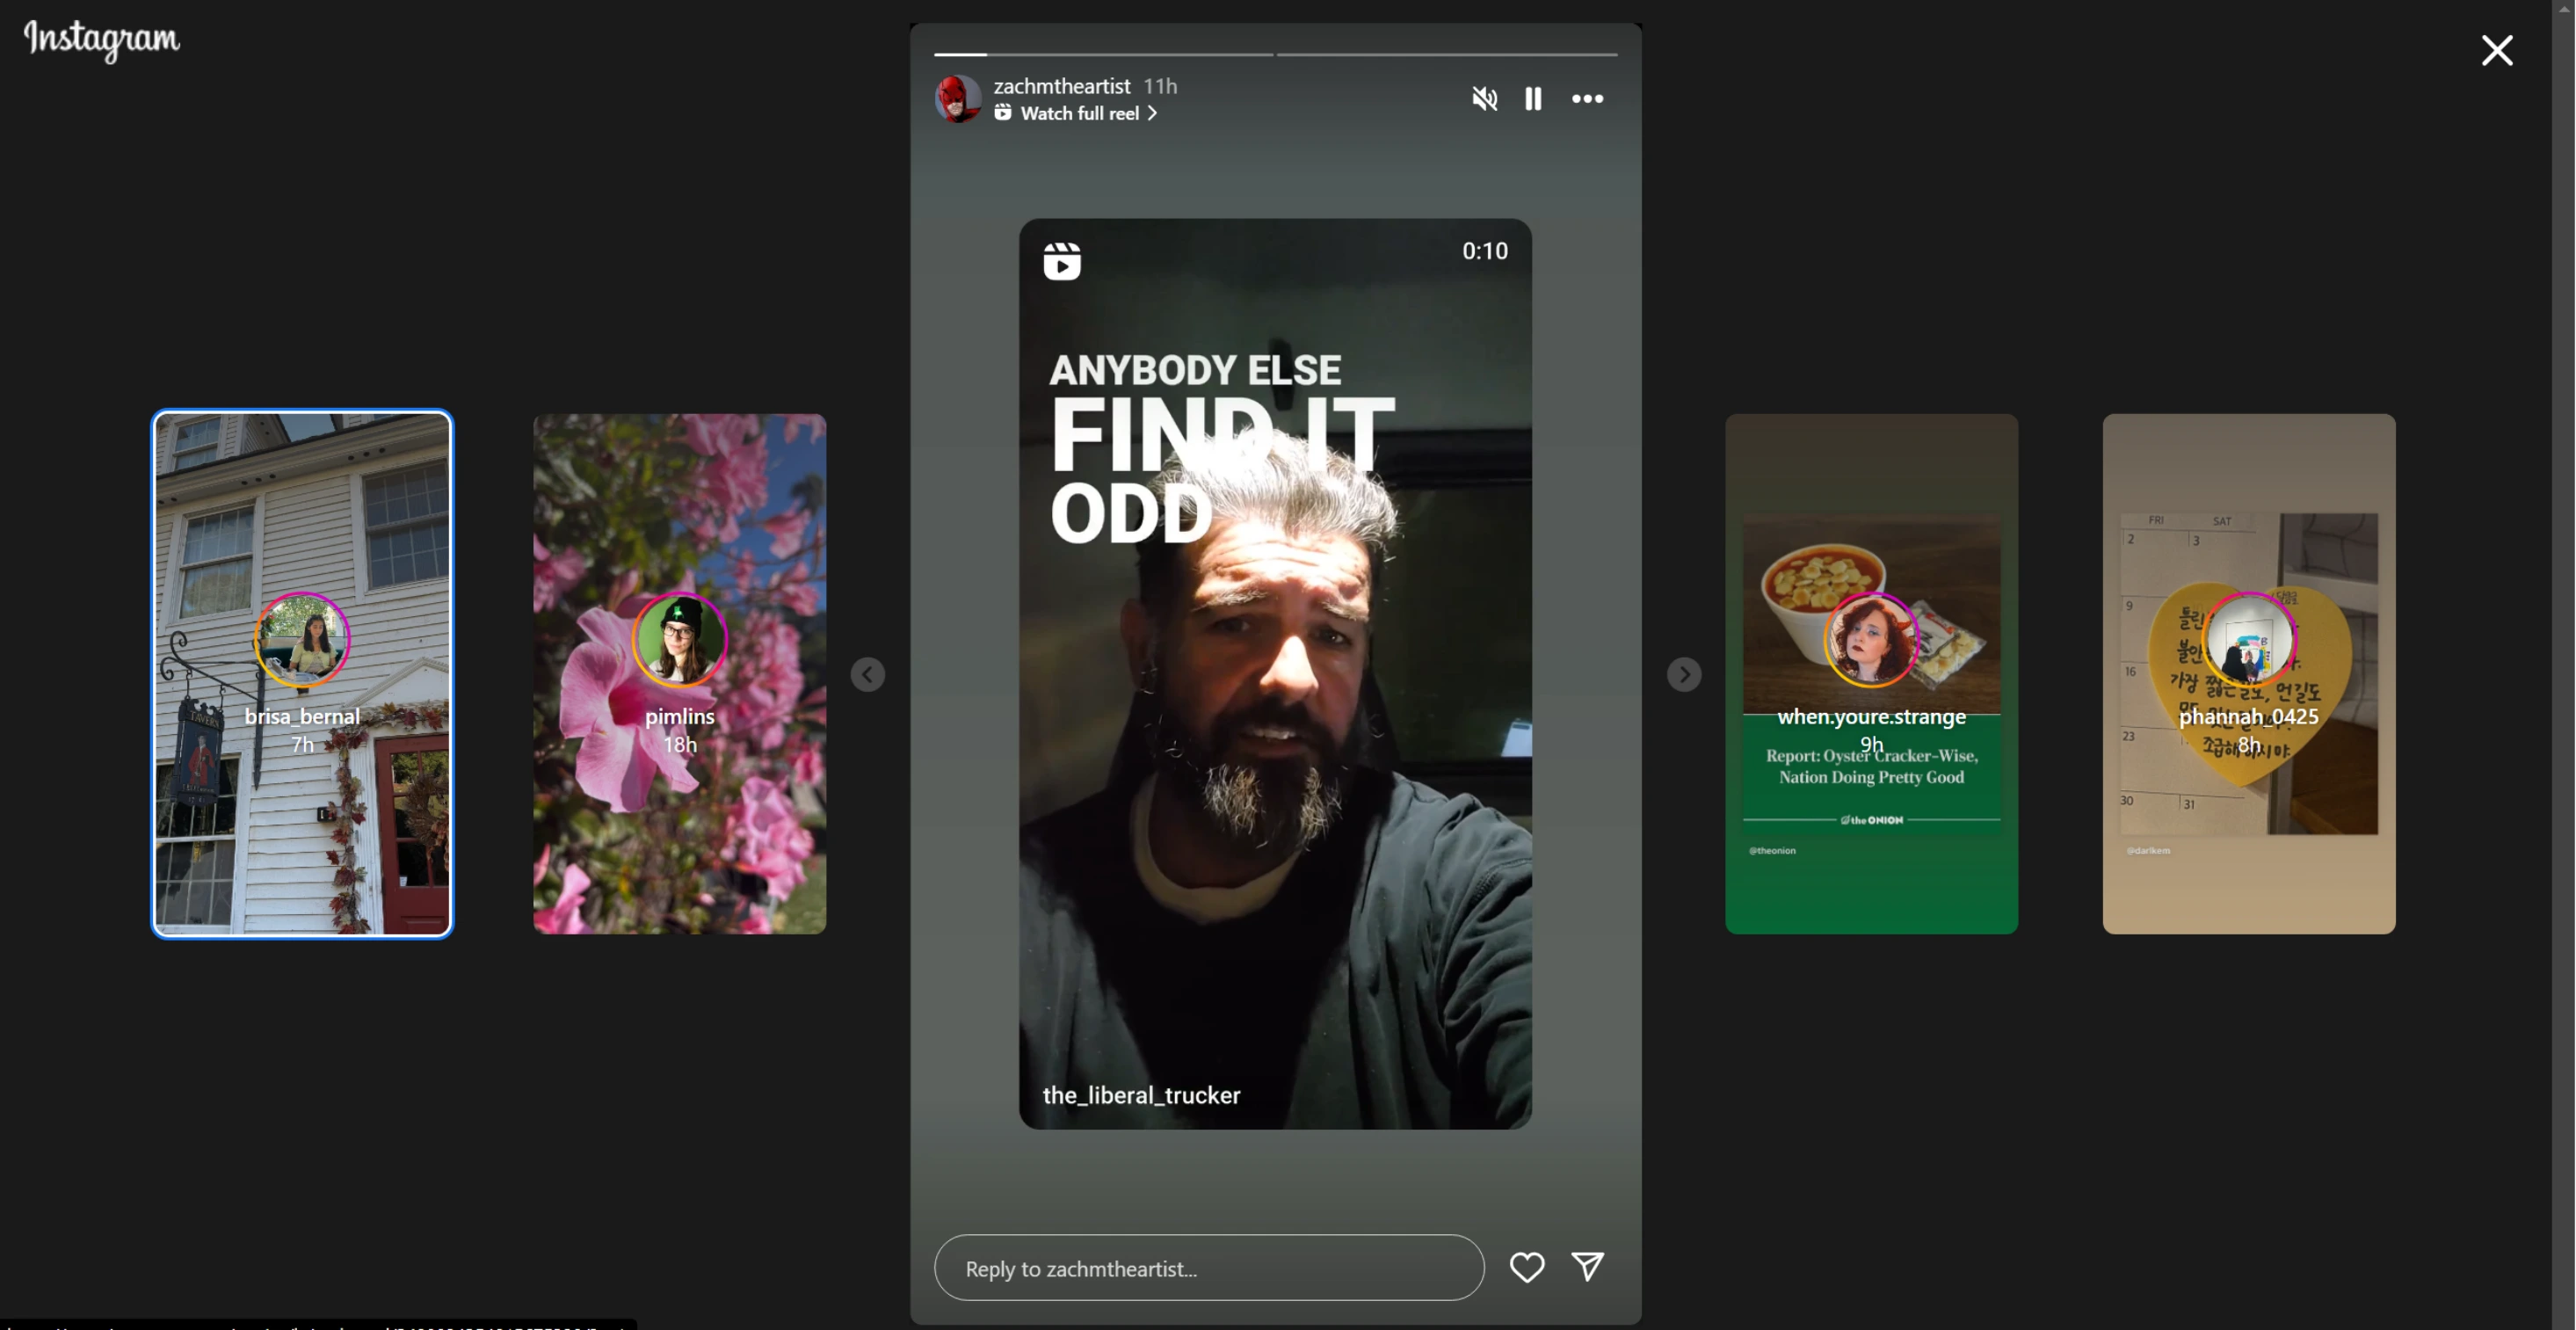The width and height of the screenshot is (2576, 1330).
Task: Open brisa_bernal story thumbnail
Action: pos(302,674)
